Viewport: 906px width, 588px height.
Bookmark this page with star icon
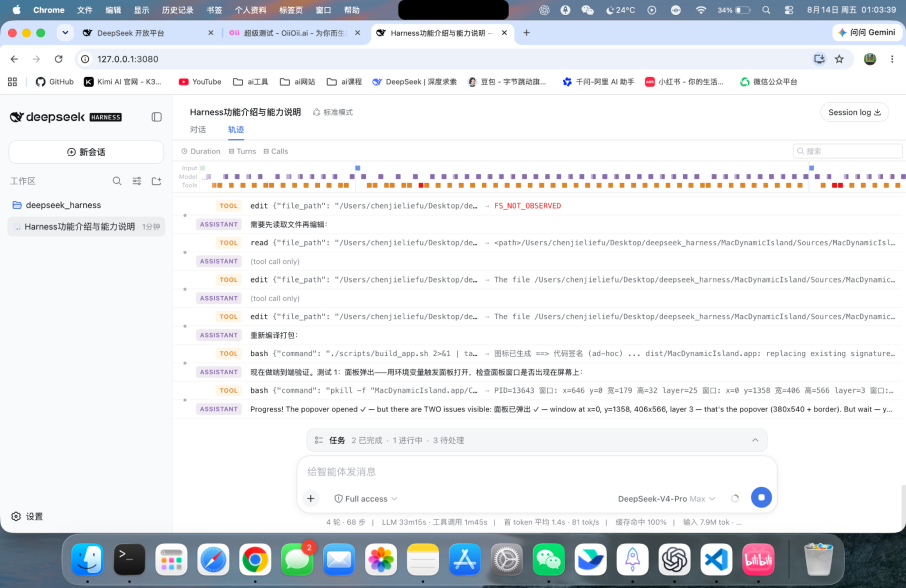point(840,59)
